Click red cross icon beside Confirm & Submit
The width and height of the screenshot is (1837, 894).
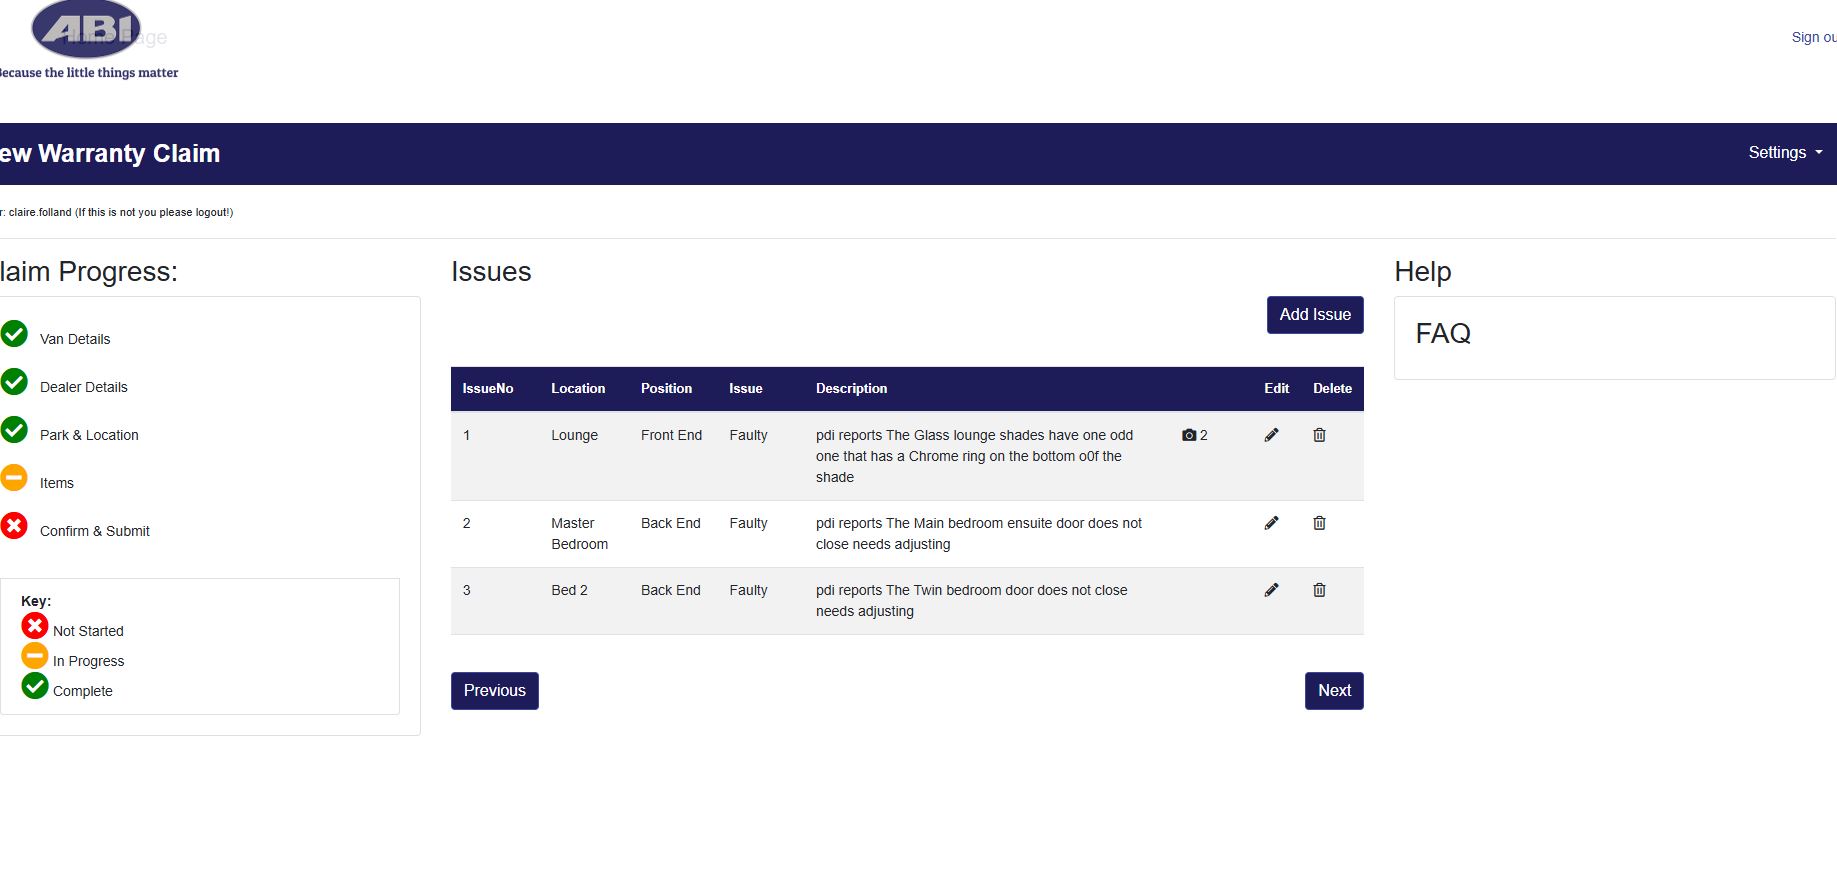pos(14,525)
